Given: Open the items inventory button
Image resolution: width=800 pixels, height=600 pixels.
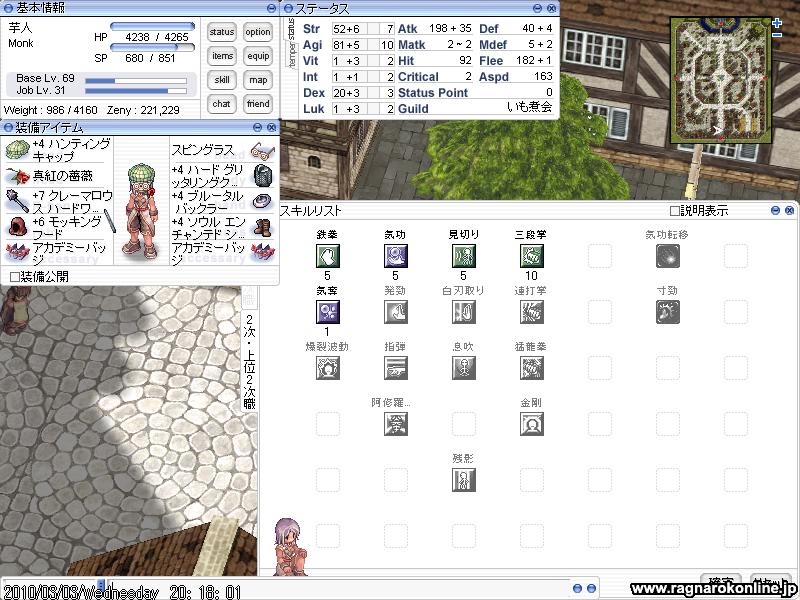Looking at the screenshot, I should point(221,56).
